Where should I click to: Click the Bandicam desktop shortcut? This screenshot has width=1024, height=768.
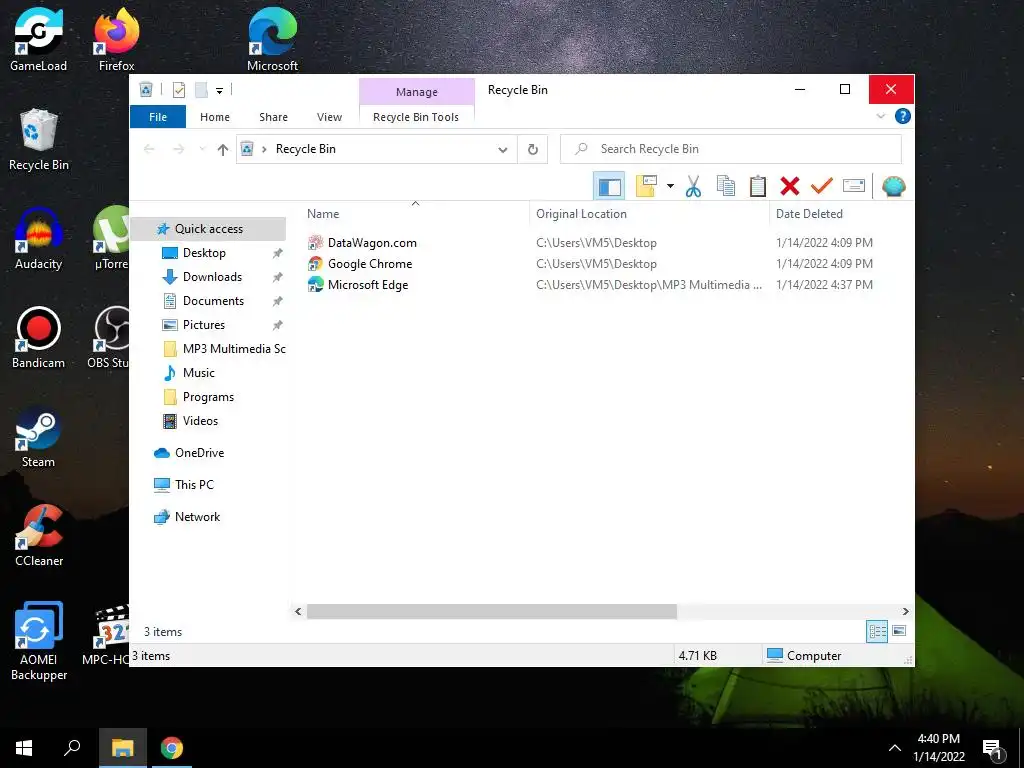pos(39,338)
